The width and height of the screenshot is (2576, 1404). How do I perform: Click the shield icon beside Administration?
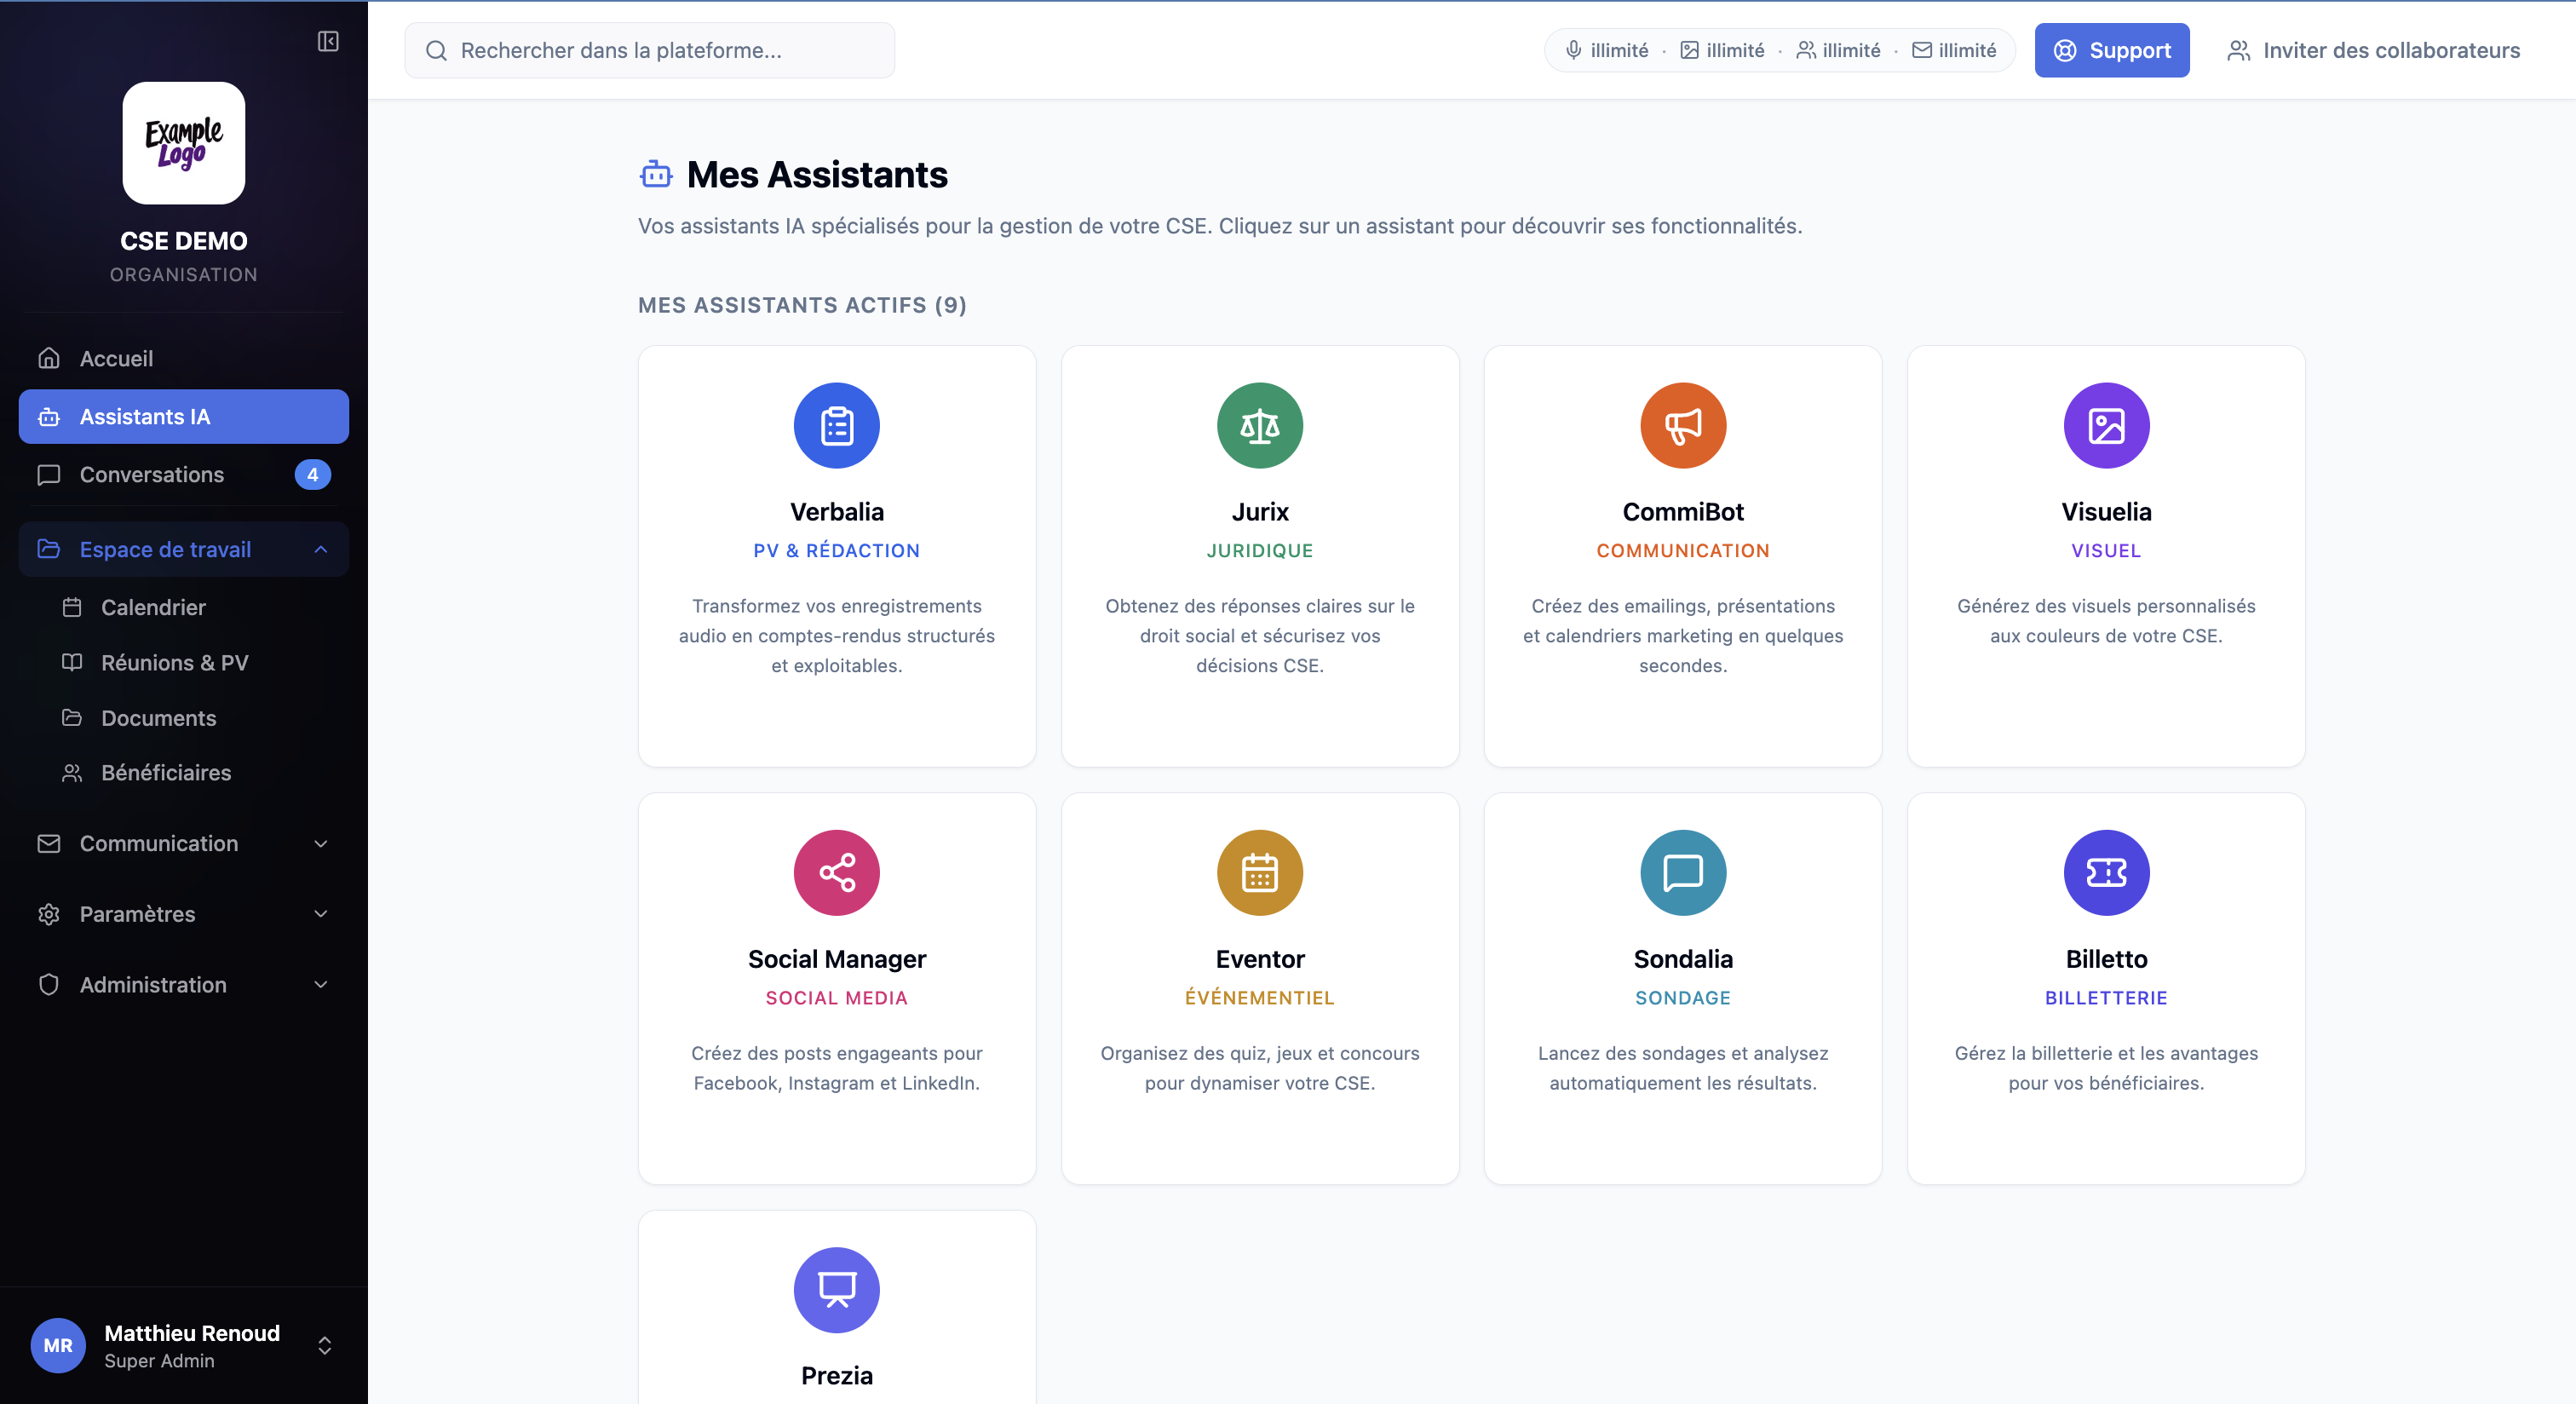49,984
